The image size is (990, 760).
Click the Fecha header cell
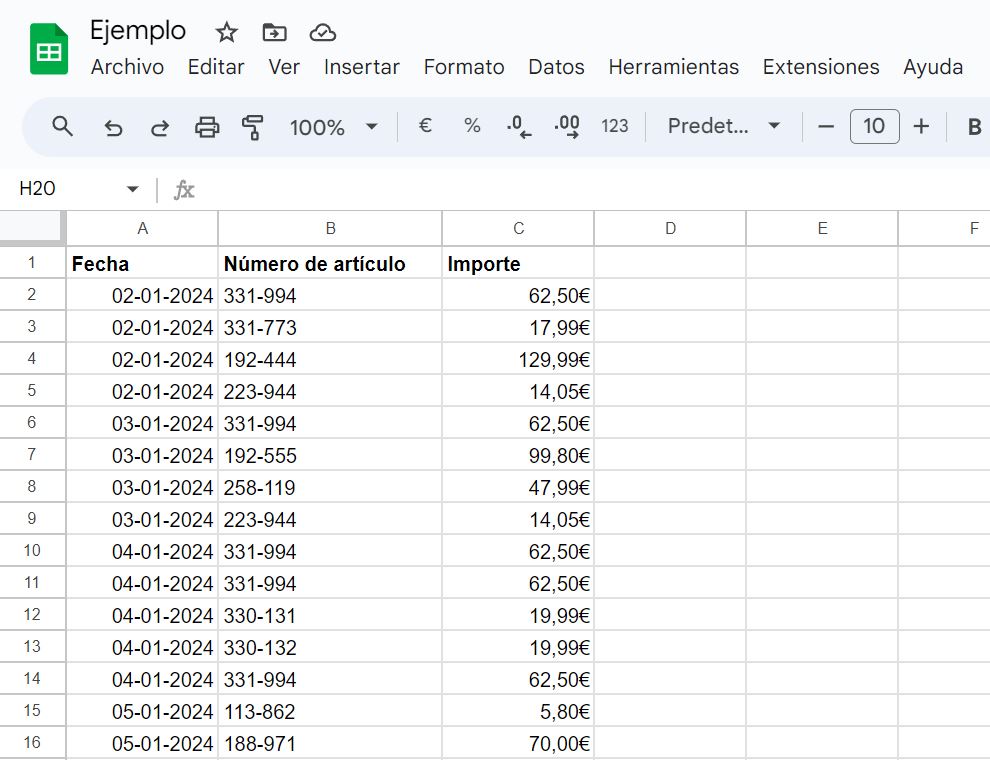pyautogui.click(x=142, y=263)
